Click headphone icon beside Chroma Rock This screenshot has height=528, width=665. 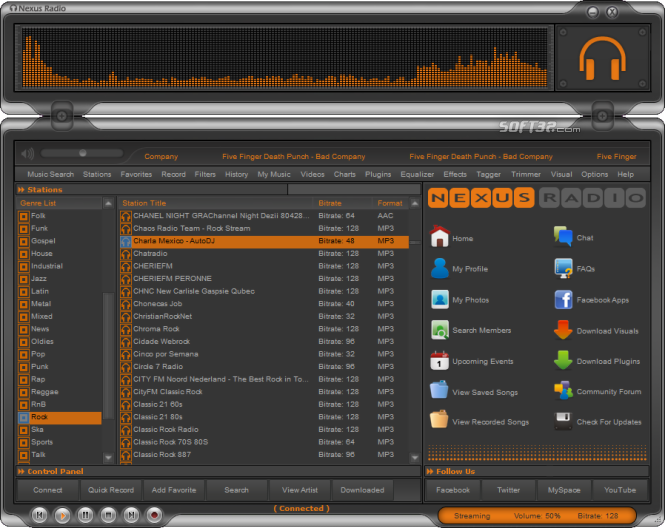[126, 330]
